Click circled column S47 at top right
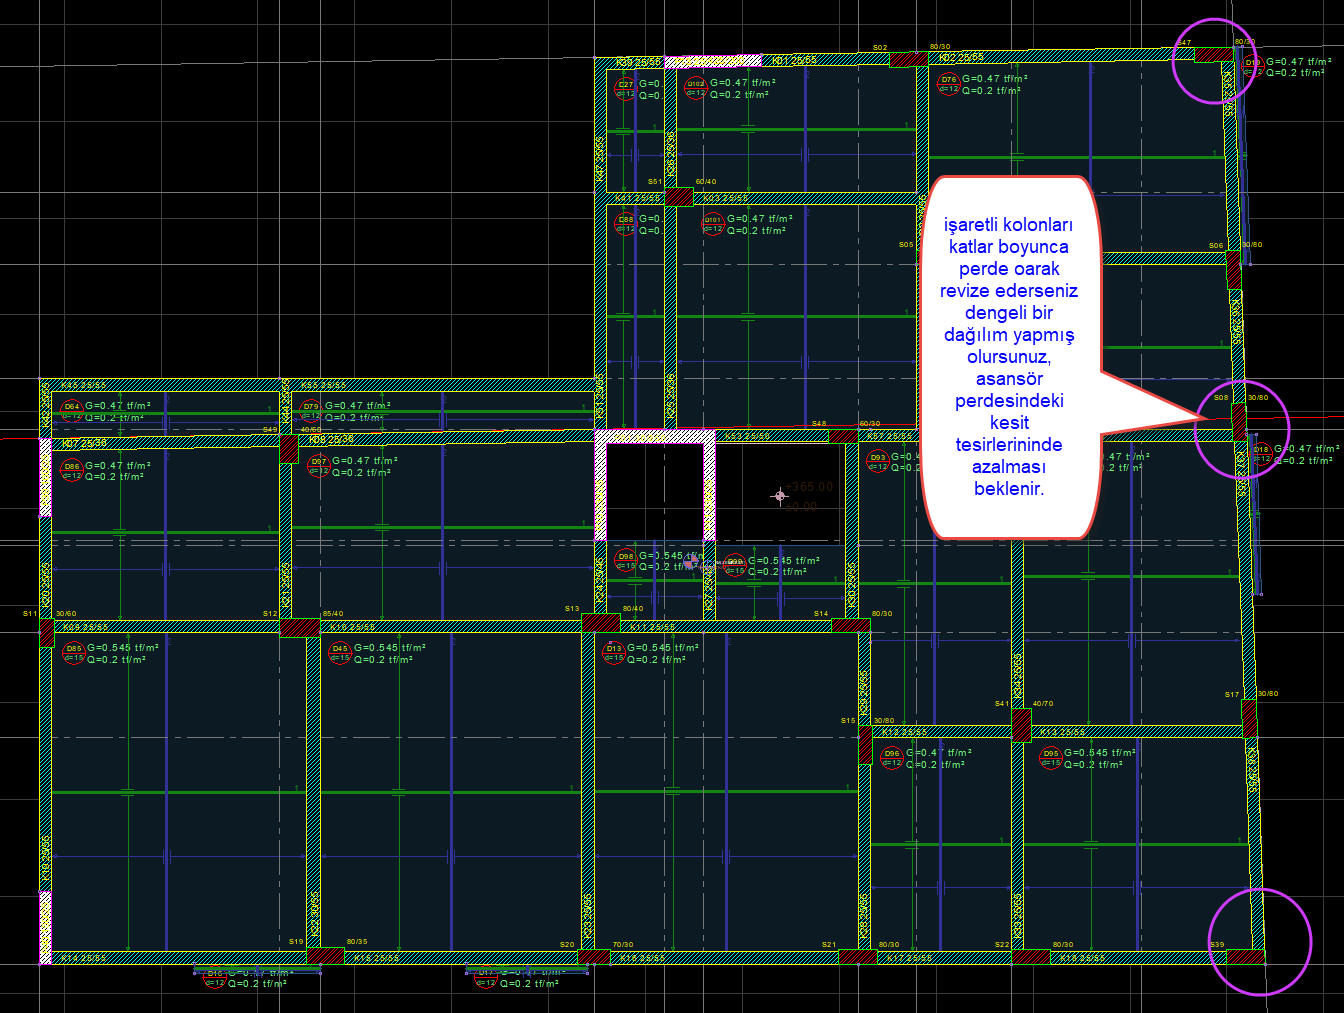1344x1013 pixels. [1214, 55]
